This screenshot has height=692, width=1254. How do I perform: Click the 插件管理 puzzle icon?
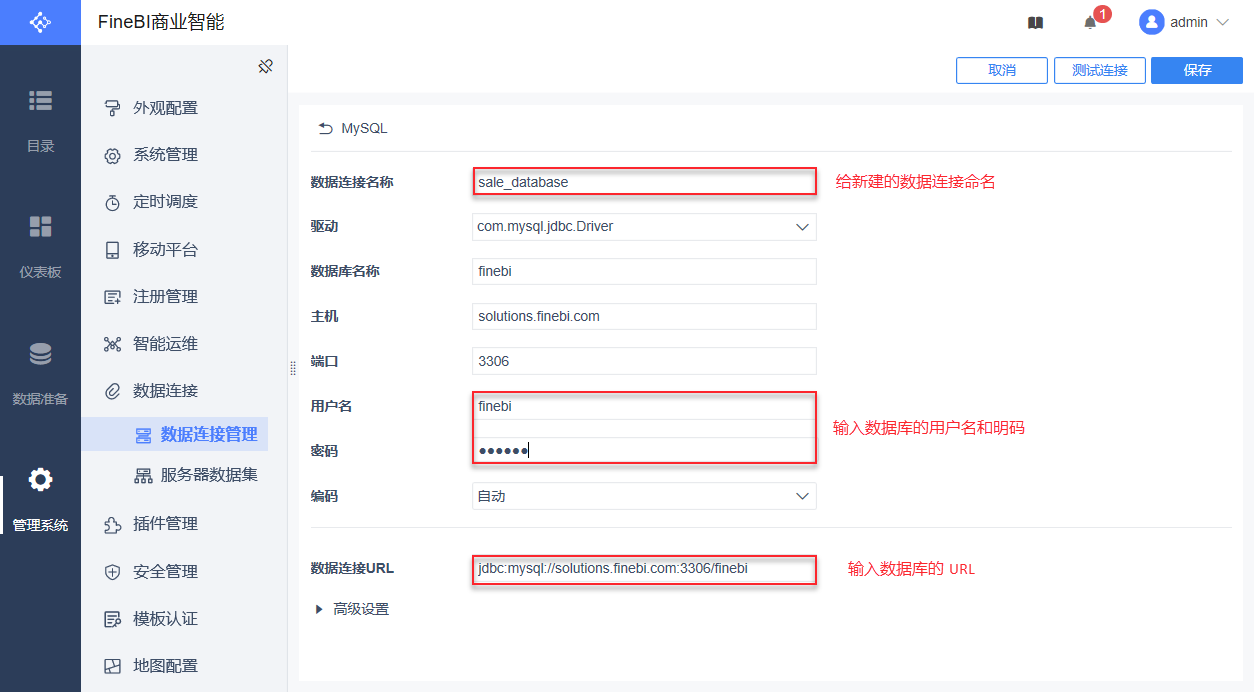point(113,524)
